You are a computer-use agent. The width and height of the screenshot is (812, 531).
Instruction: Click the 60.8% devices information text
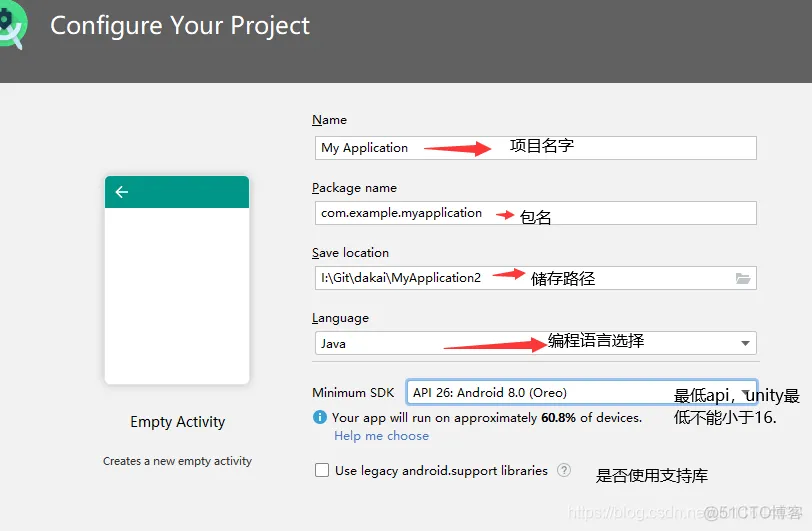click(x=487, y=418)
